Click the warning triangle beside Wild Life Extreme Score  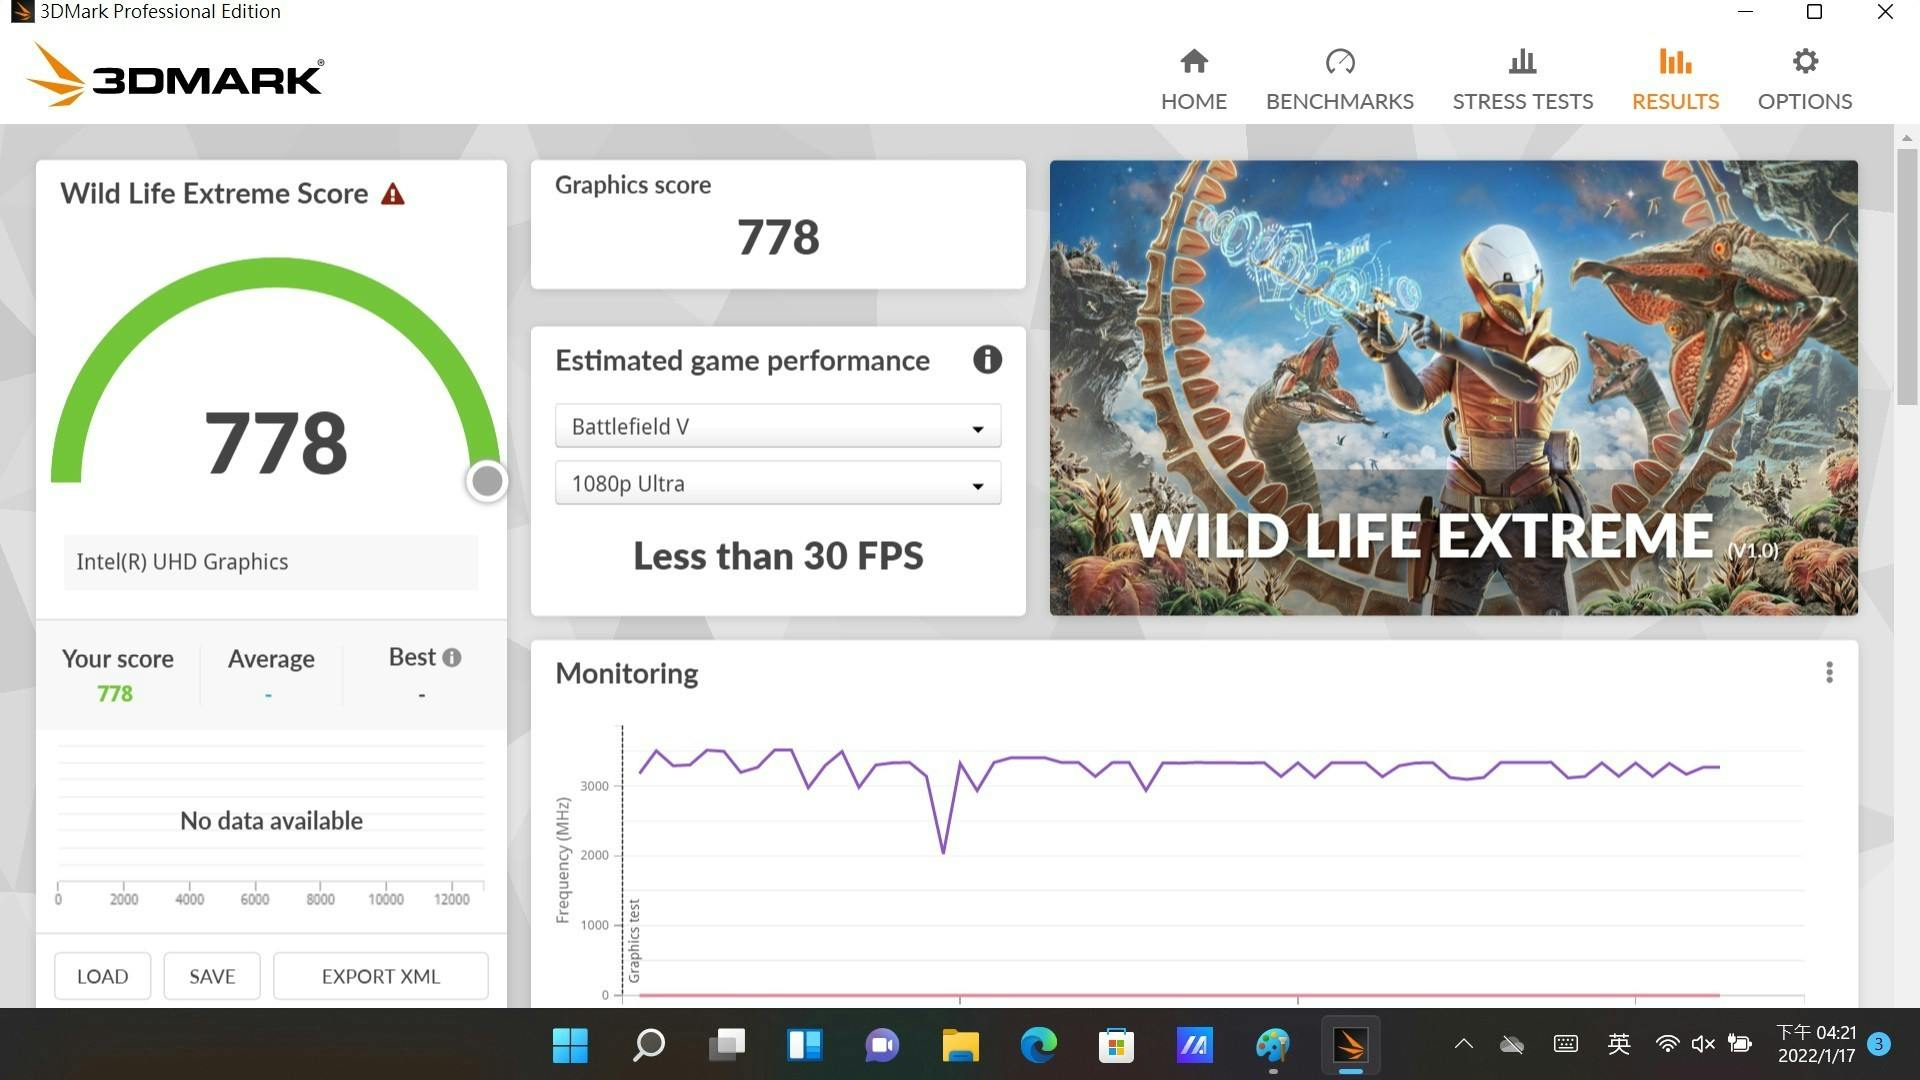(x=393, y=194)
